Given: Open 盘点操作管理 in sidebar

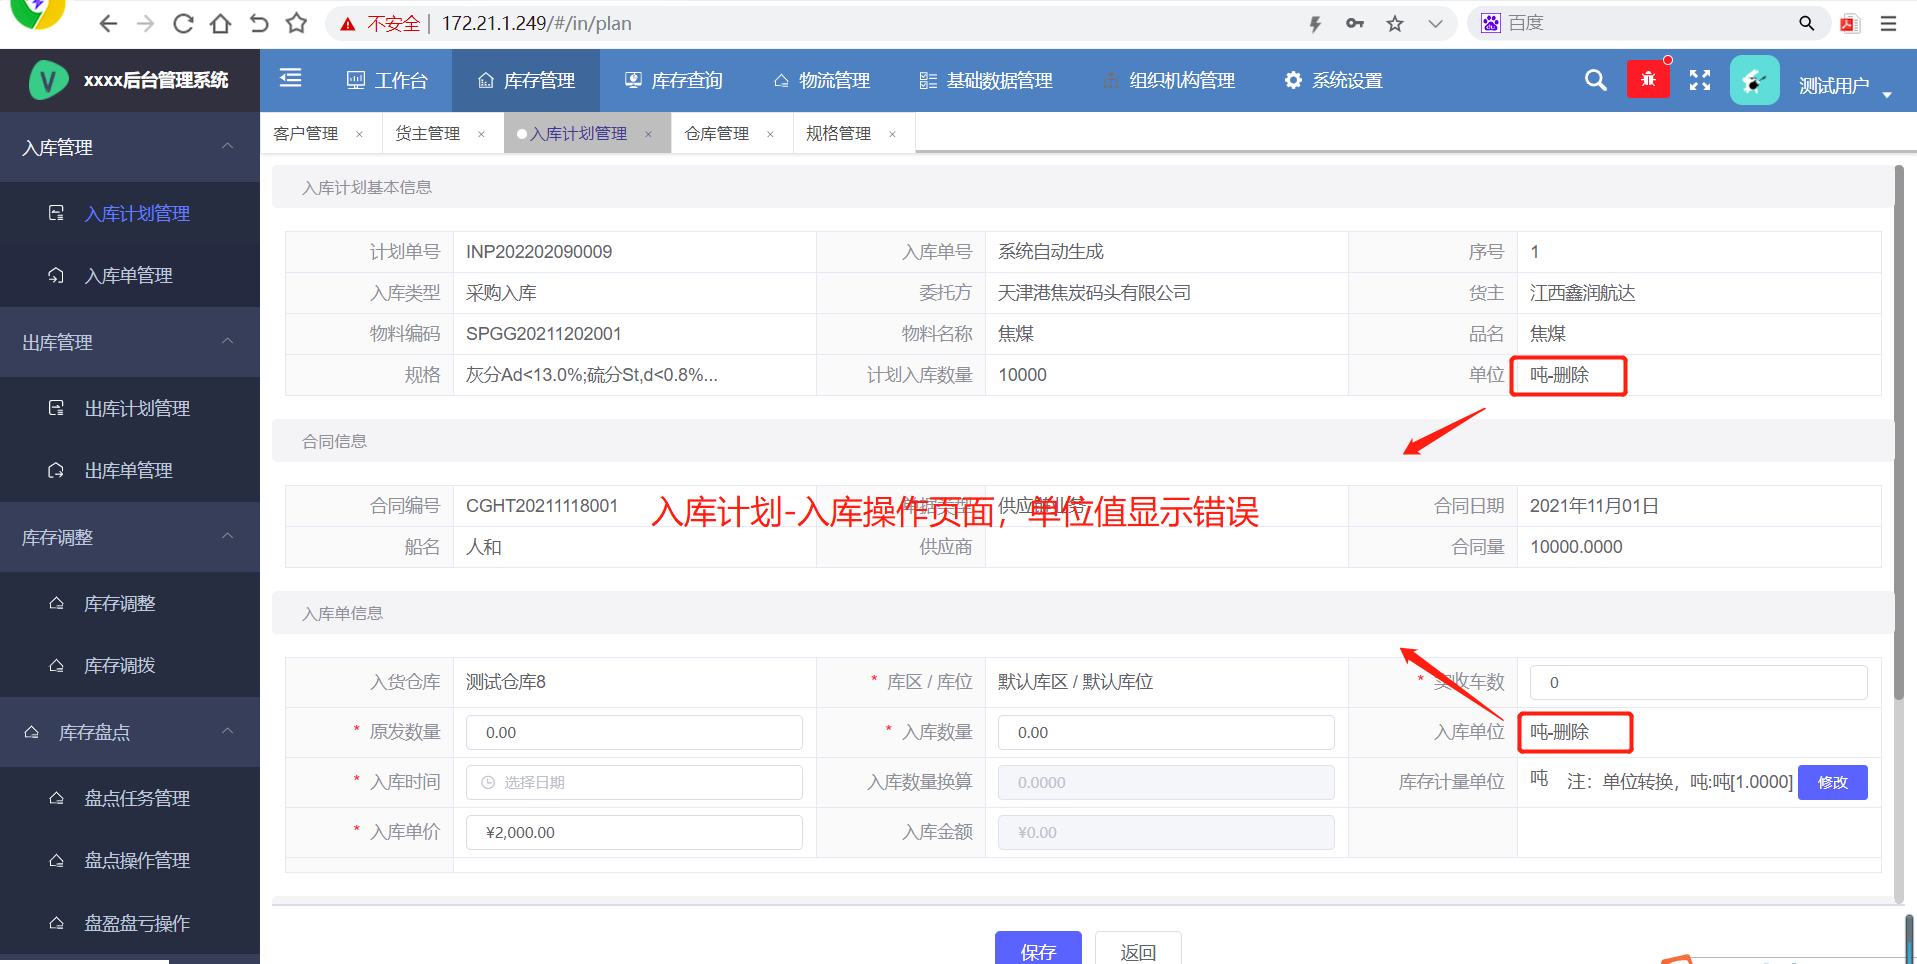Looking at the screenshot, I should click(130, 860).
